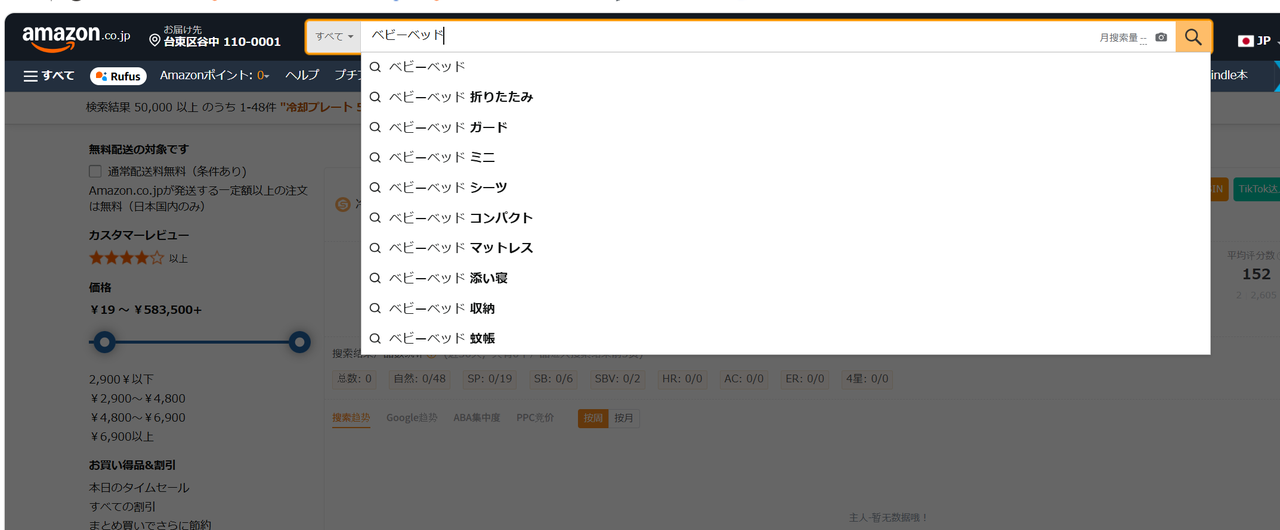Click the 自然: 0/48 stat badge
Image resolution: width=1280 pixels, height=530 pixels.
coord(420,379)
